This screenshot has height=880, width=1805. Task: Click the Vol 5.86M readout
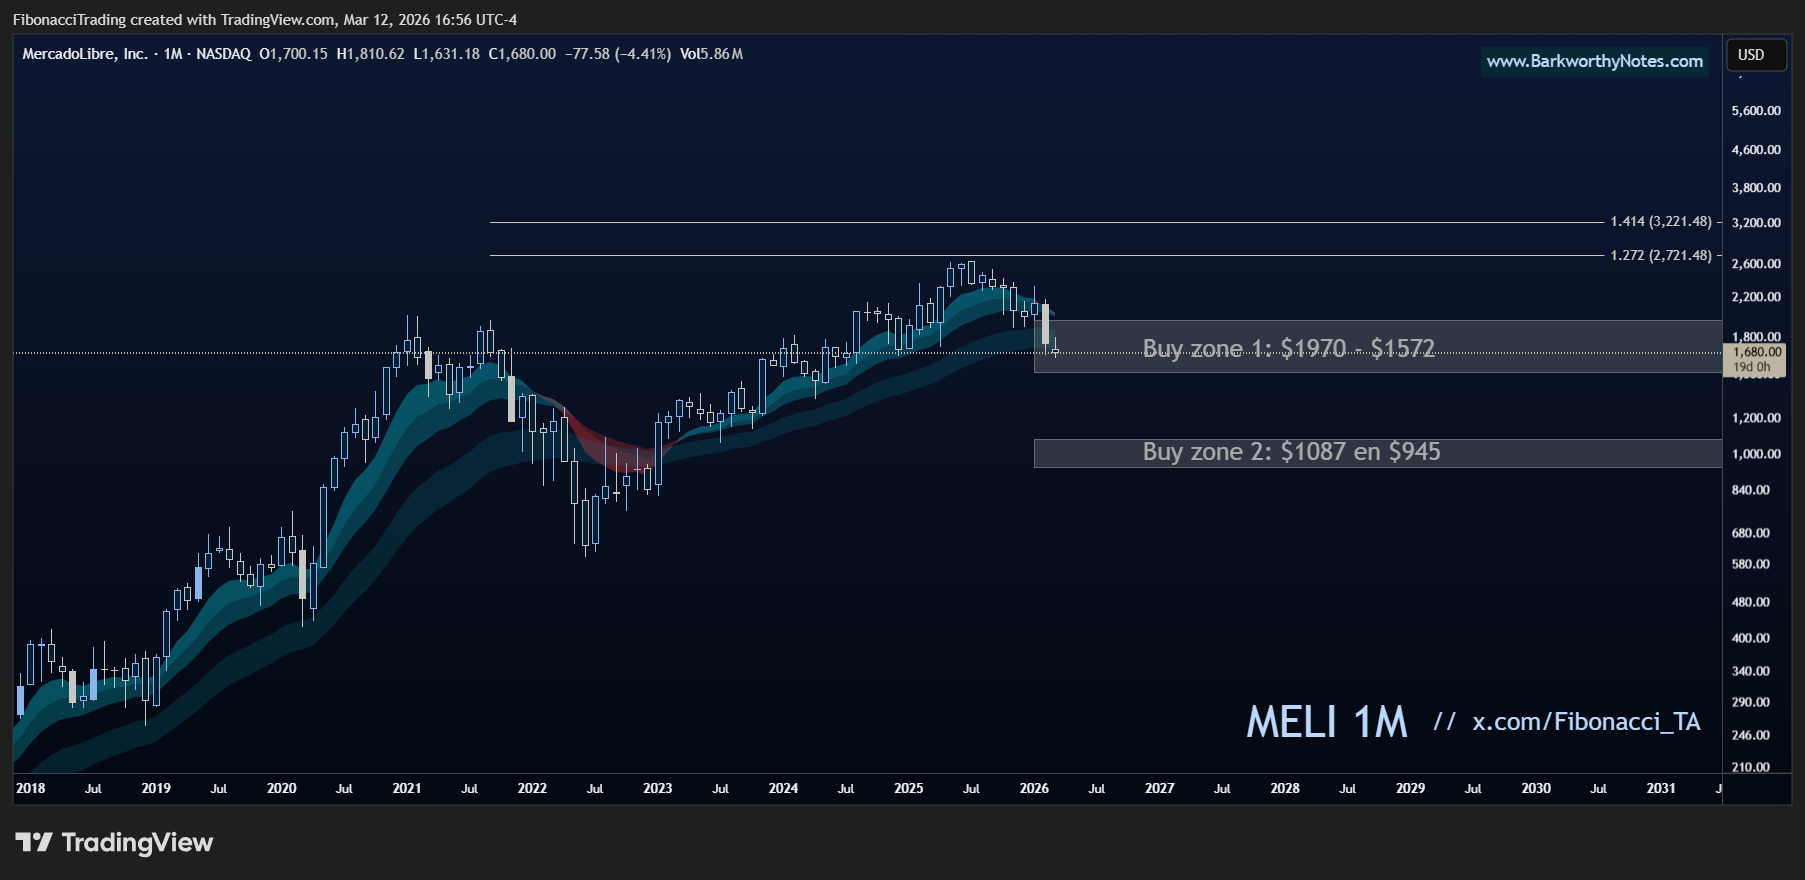coord(711,54)
